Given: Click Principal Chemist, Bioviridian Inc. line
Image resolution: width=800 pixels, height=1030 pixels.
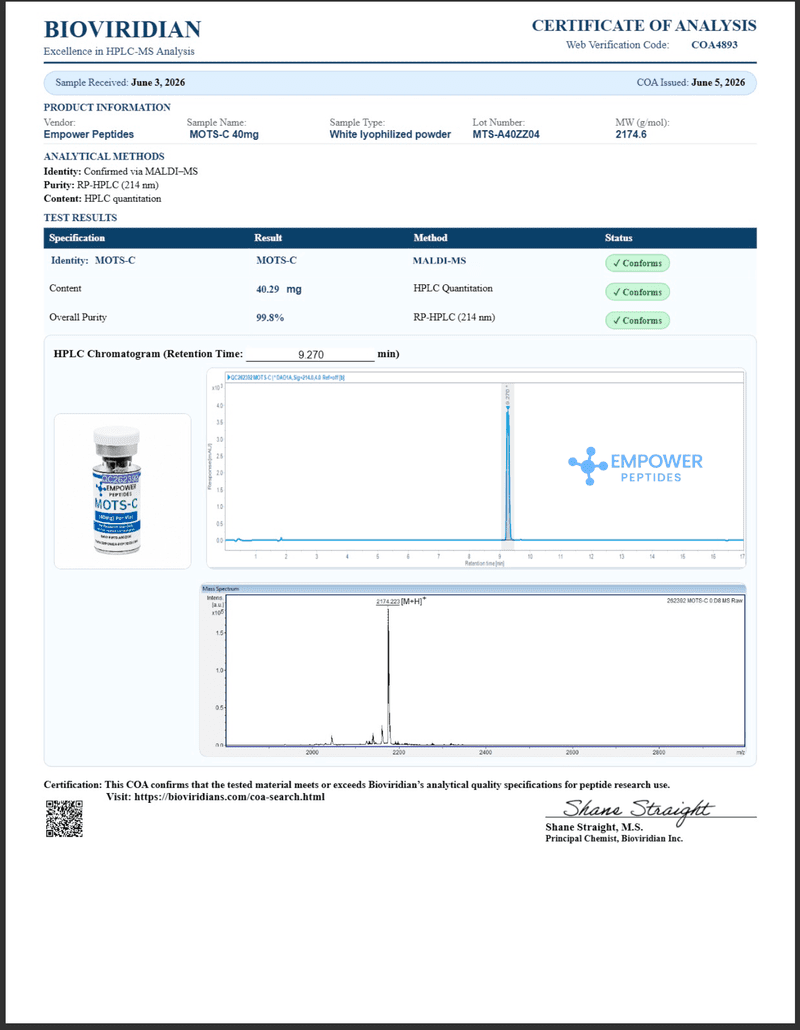Looking at the screenshot, I should click(614, 839).
